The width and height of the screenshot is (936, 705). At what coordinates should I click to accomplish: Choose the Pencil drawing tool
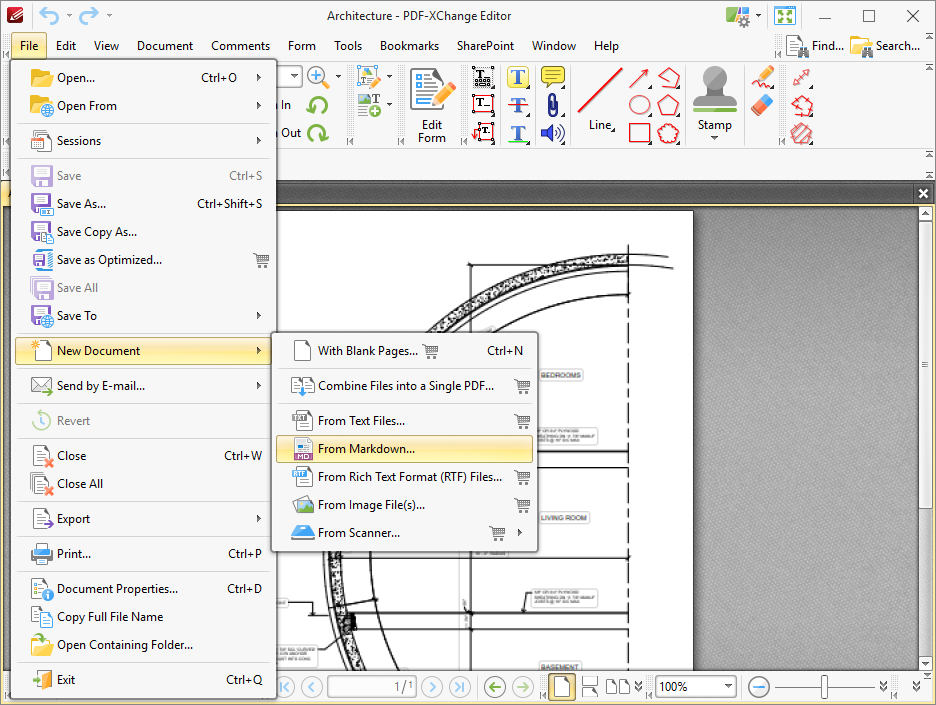click(762, 78)
